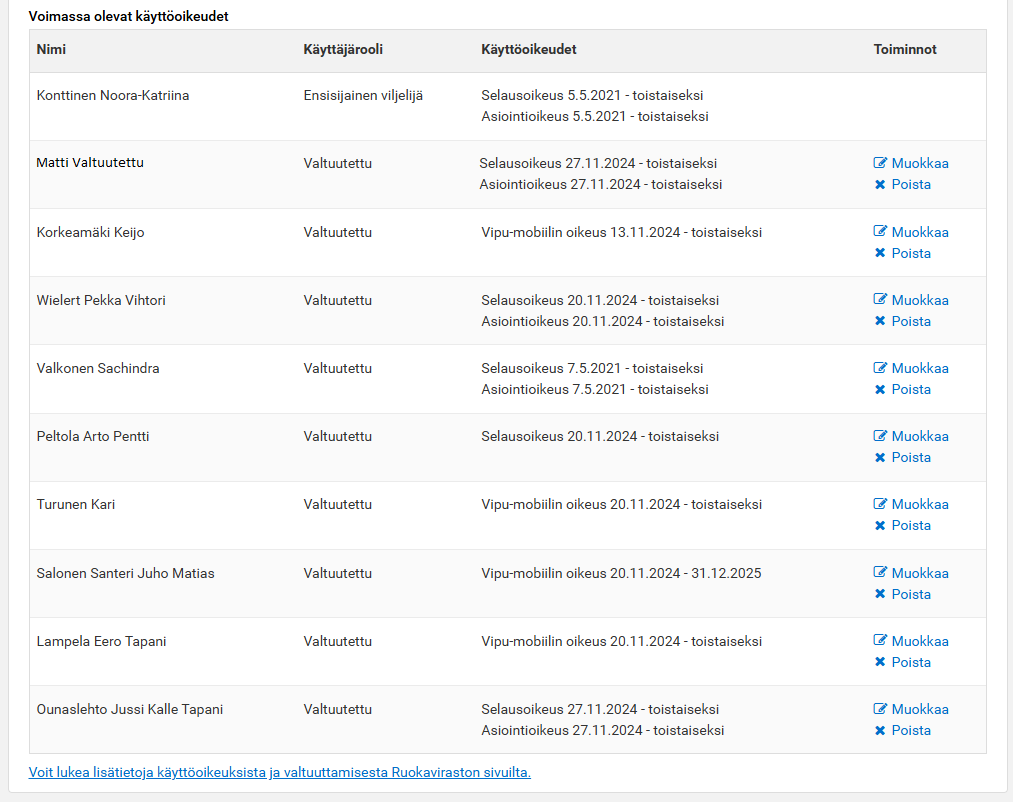Click the remove X icon for Valkonen Sachindra
Viewport: 1013px width, 802px height.
(880, 389)
